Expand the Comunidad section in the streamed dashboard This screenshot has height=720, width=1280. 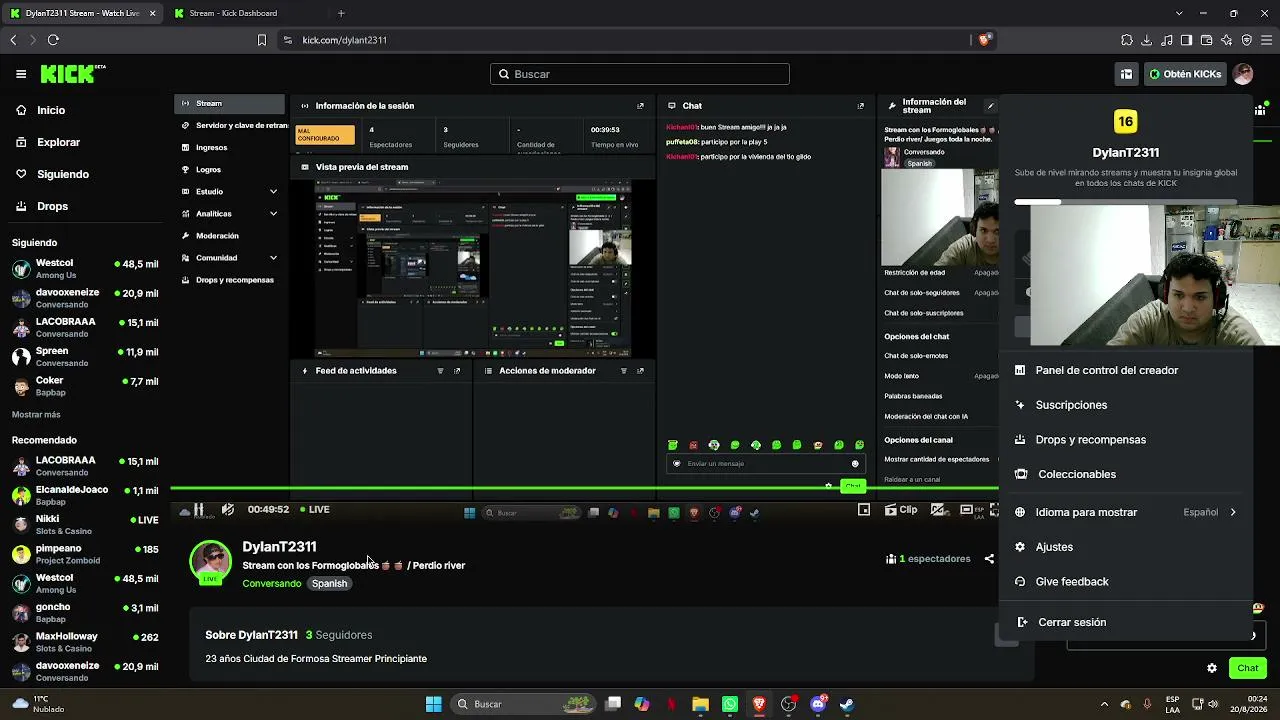229,257
